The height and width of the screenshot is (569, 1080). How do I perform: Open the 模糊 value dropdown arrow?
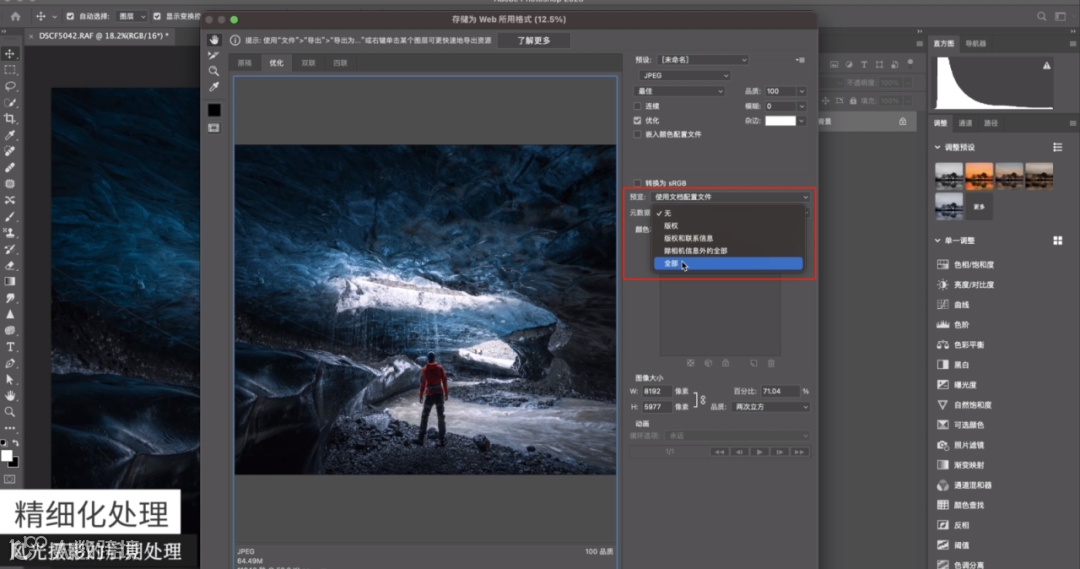[801, 106]
